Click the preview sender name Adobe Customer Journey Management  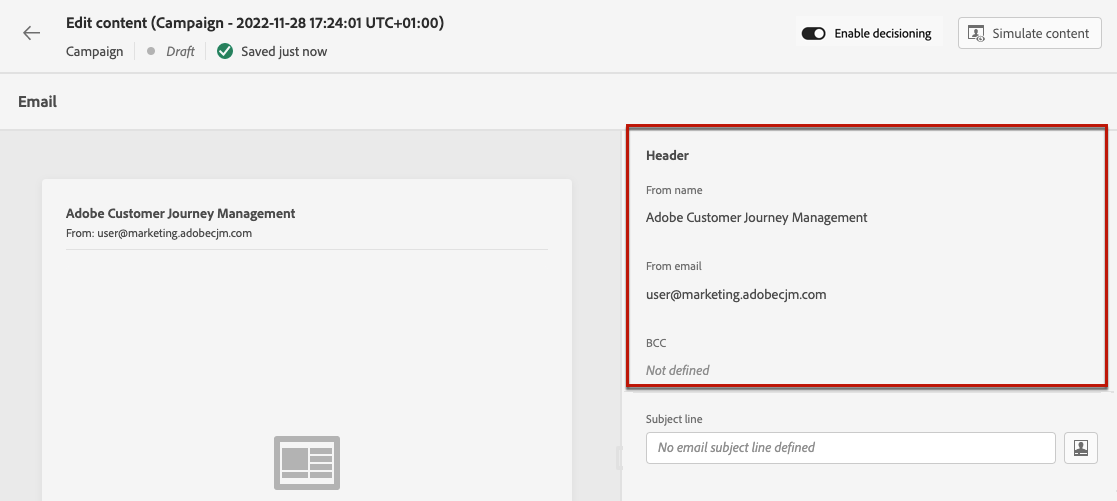[x=180, y=213]
